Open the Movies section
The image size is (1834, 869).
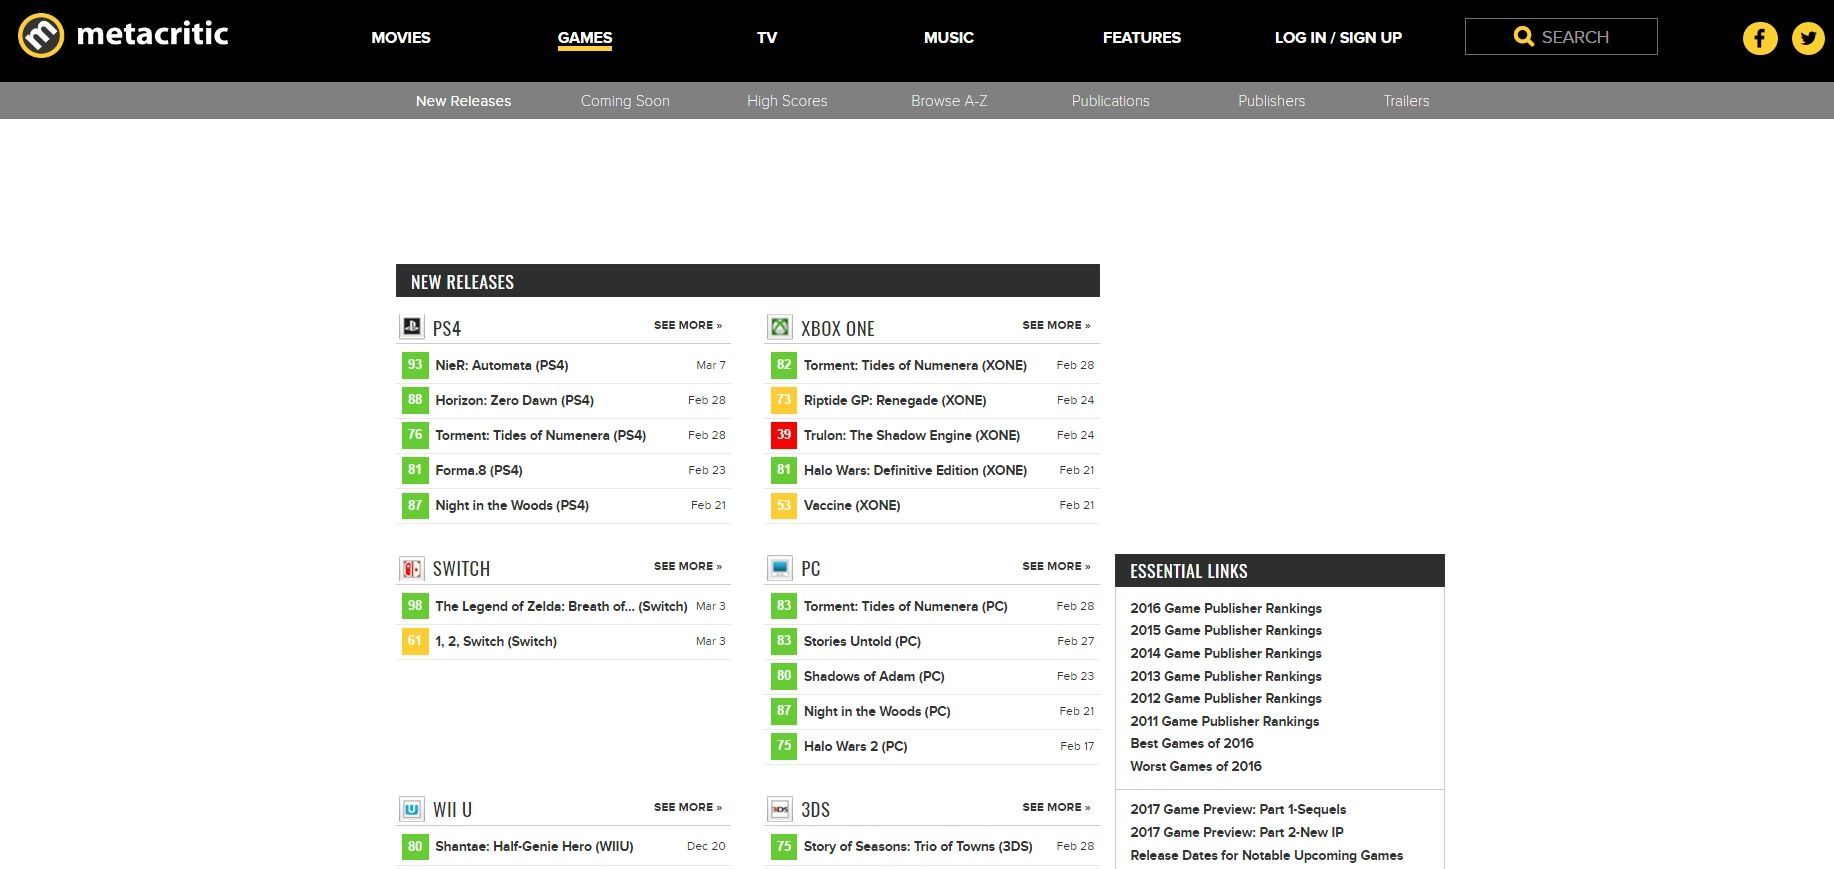click(x=401, y=37)
